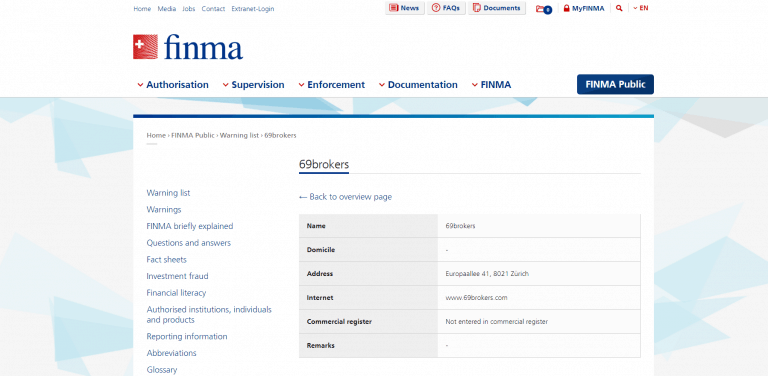Open Financial literacy in sidebar
Image resolution: width=768 pixels, height=376 pixels.
point(176,293)
